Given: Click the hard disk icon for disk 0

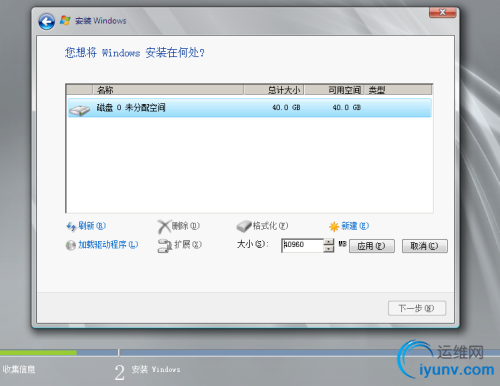Looking at the screenshot, I should click(79, 109).
